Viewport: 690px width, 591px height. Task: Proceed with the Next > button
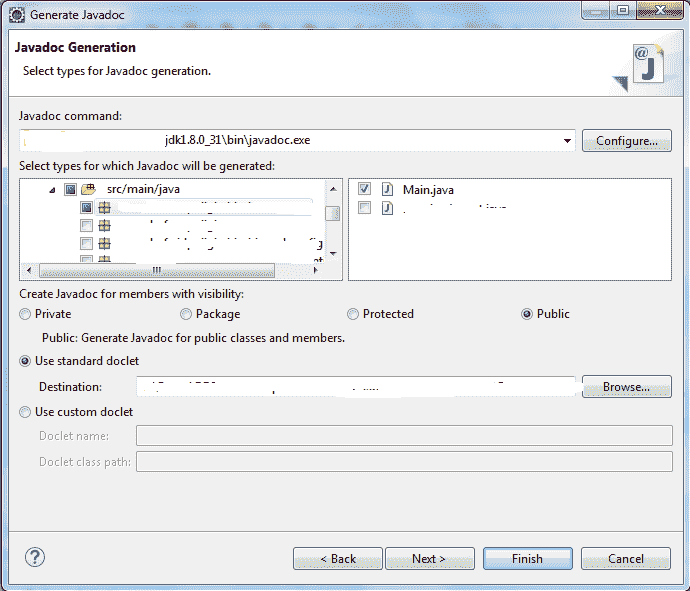pos(430,558)
